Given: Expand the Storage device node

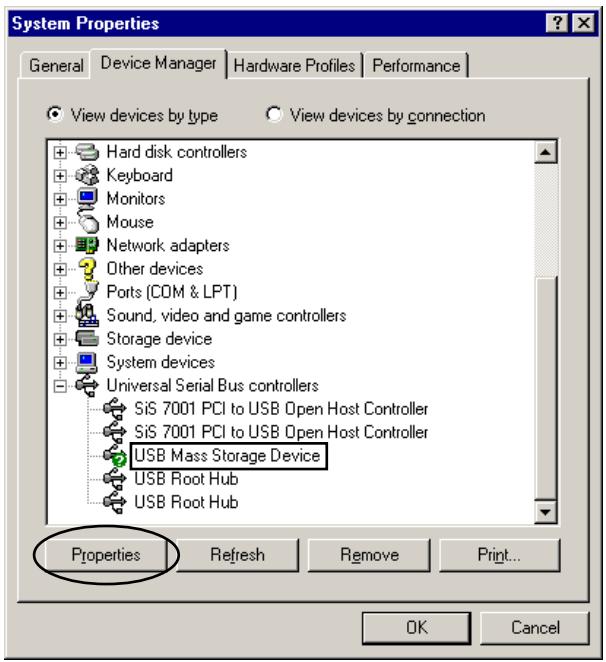Looking at the screenshot, I should pos(60,339).
